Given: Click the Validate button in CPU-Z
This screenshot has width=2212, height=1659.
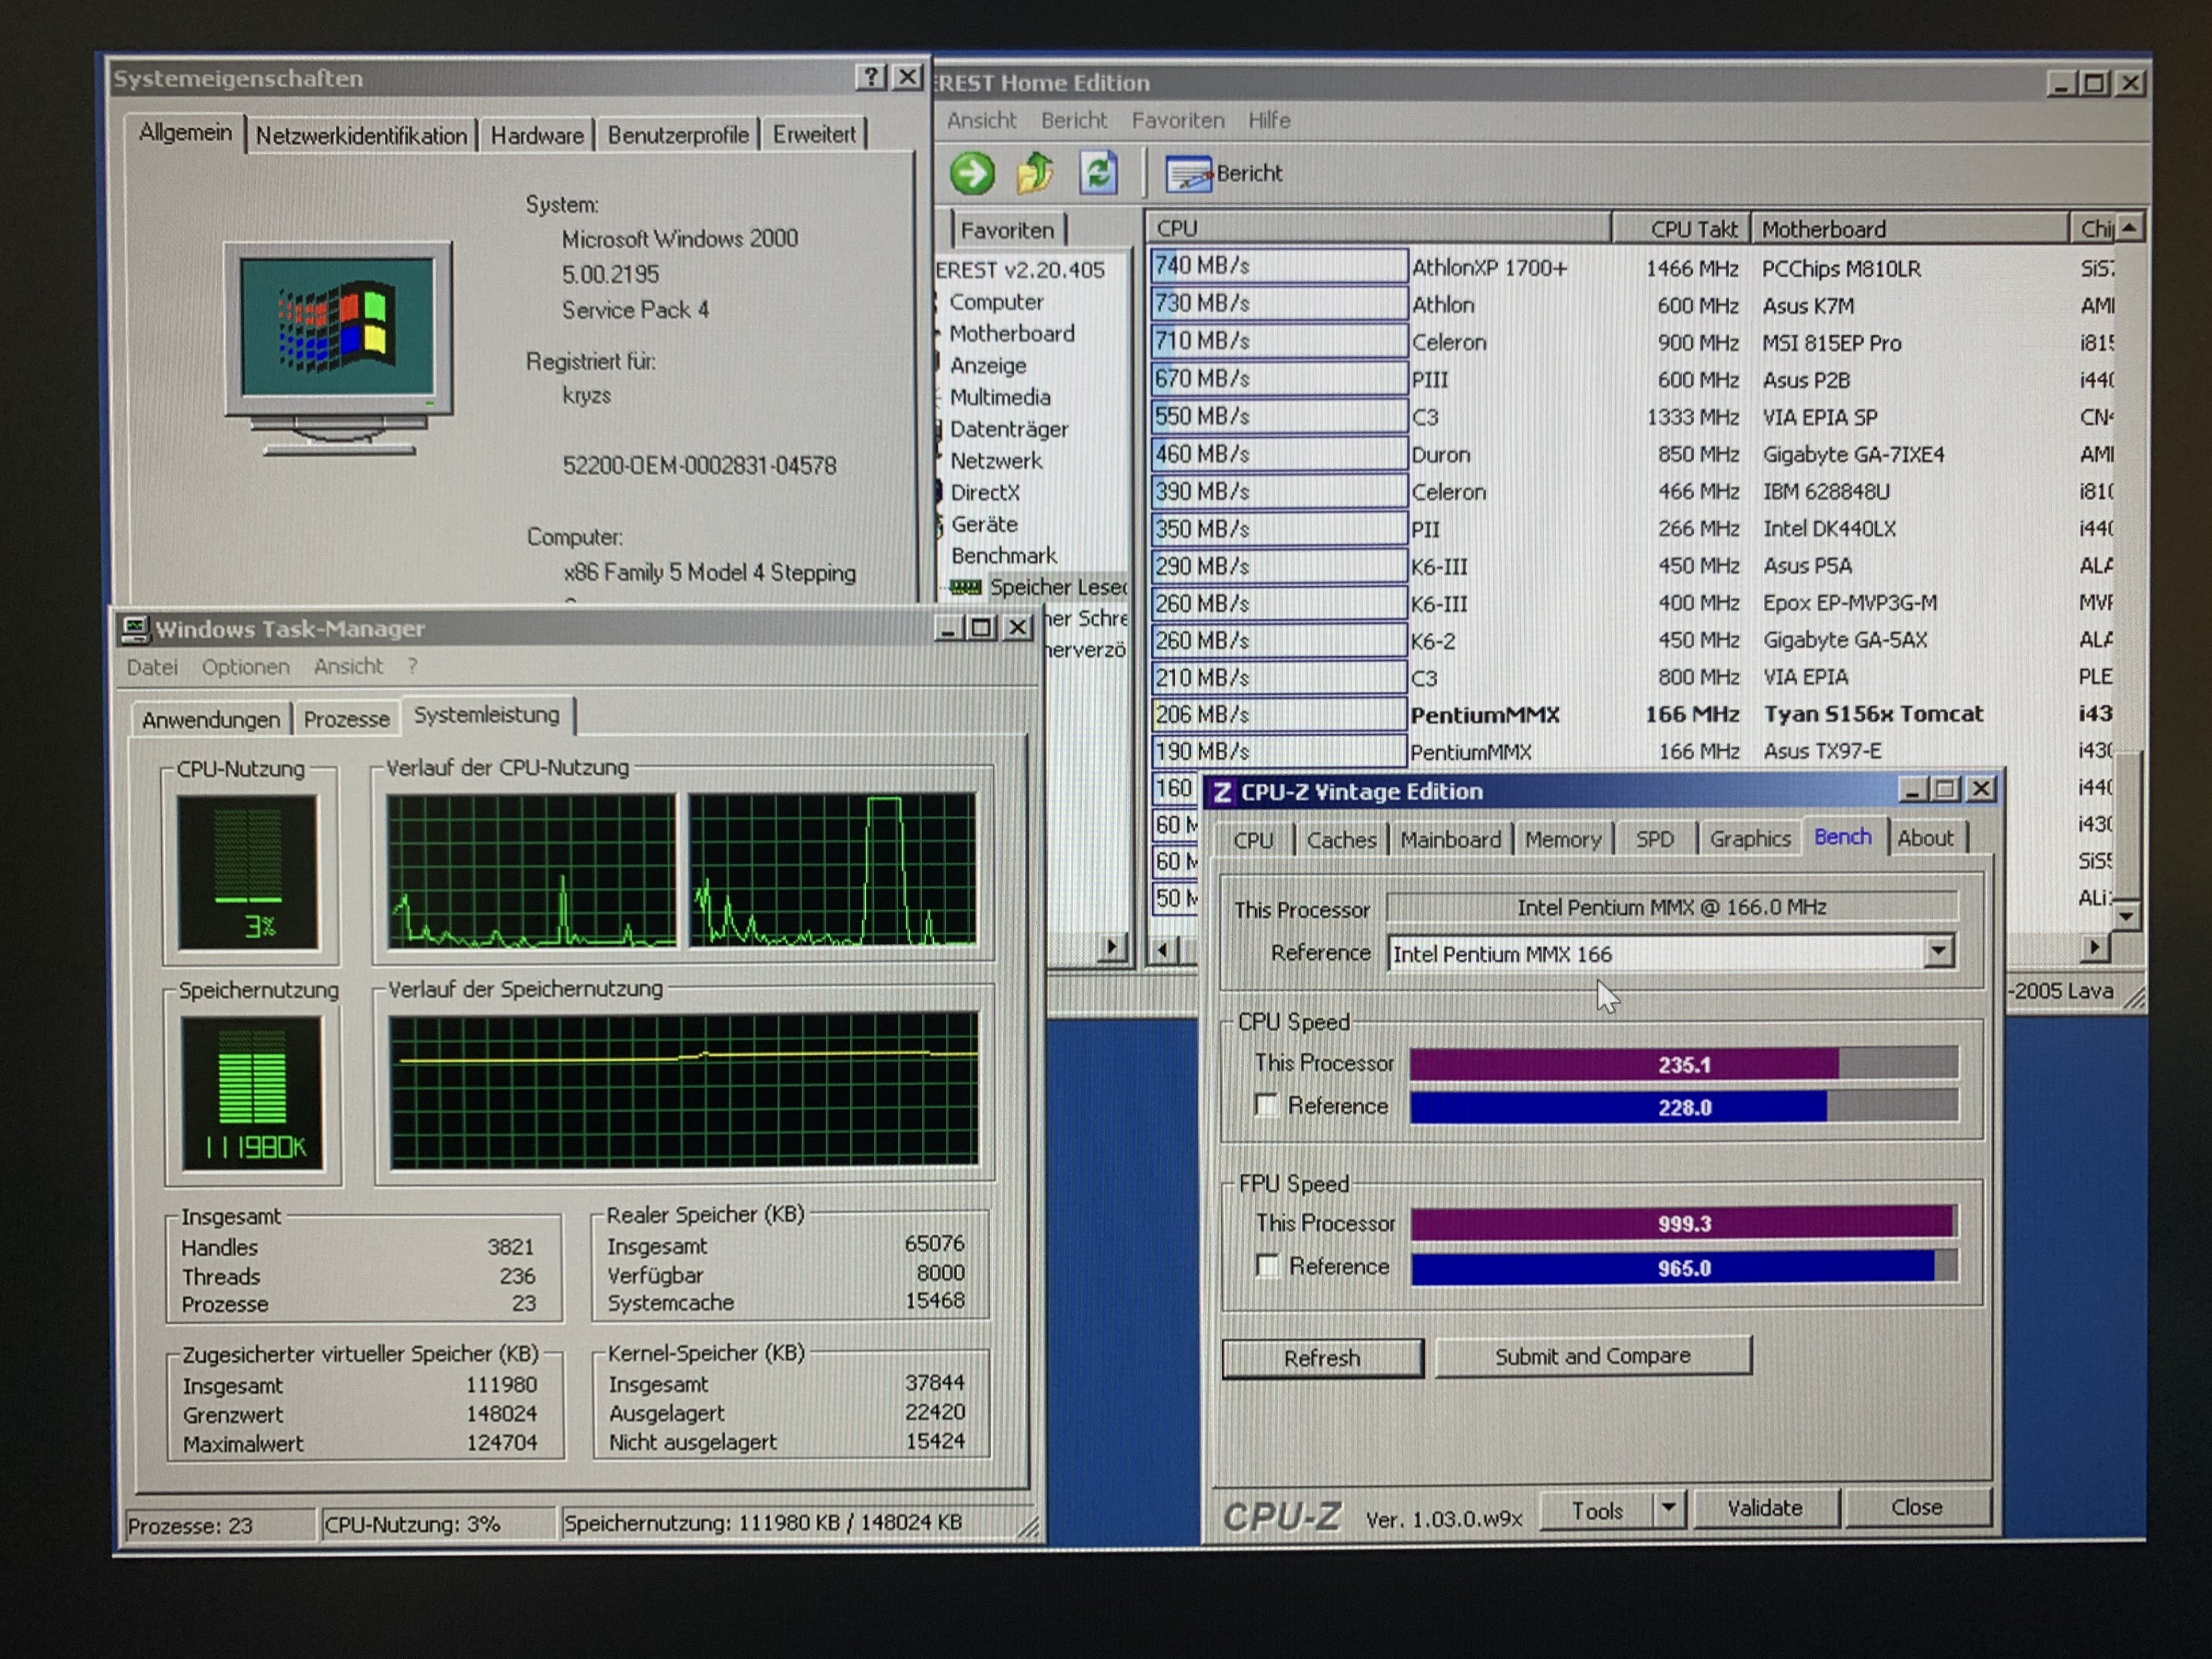Looking at the screenshot, I should (x=1764, y=1508).
